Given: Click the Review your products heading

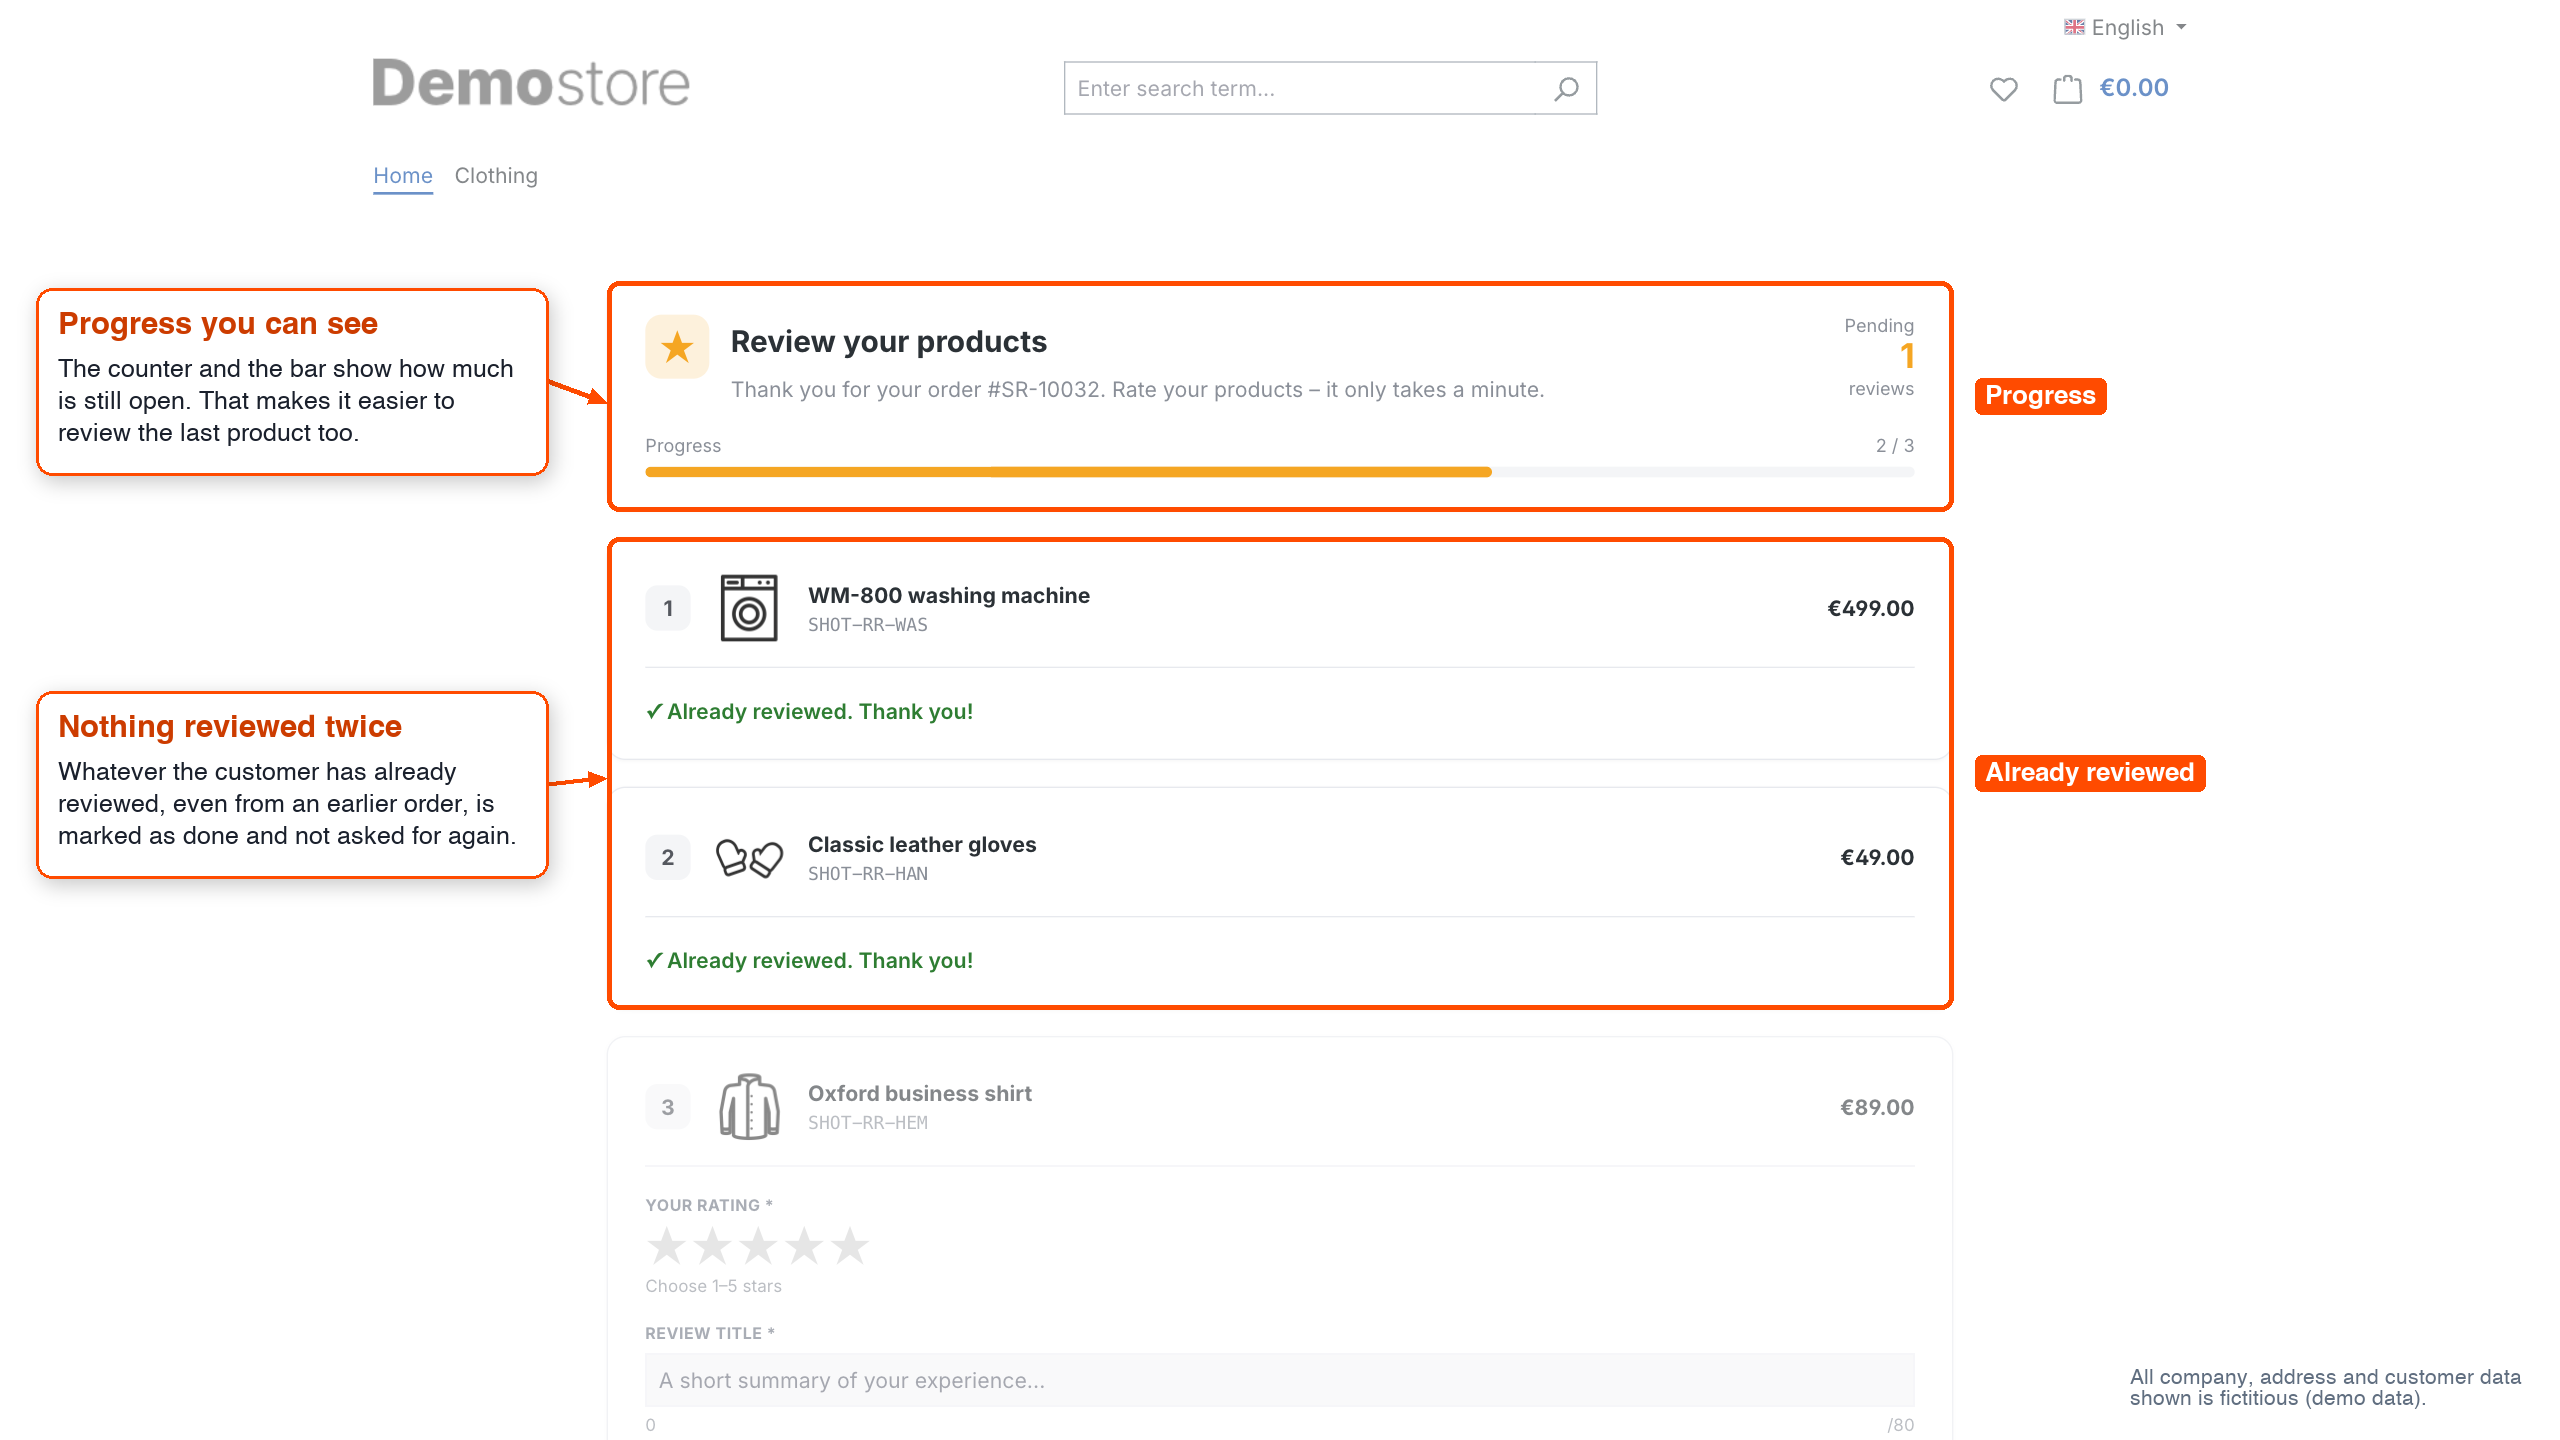Looking at the screenshot, I should click(889, 342).
